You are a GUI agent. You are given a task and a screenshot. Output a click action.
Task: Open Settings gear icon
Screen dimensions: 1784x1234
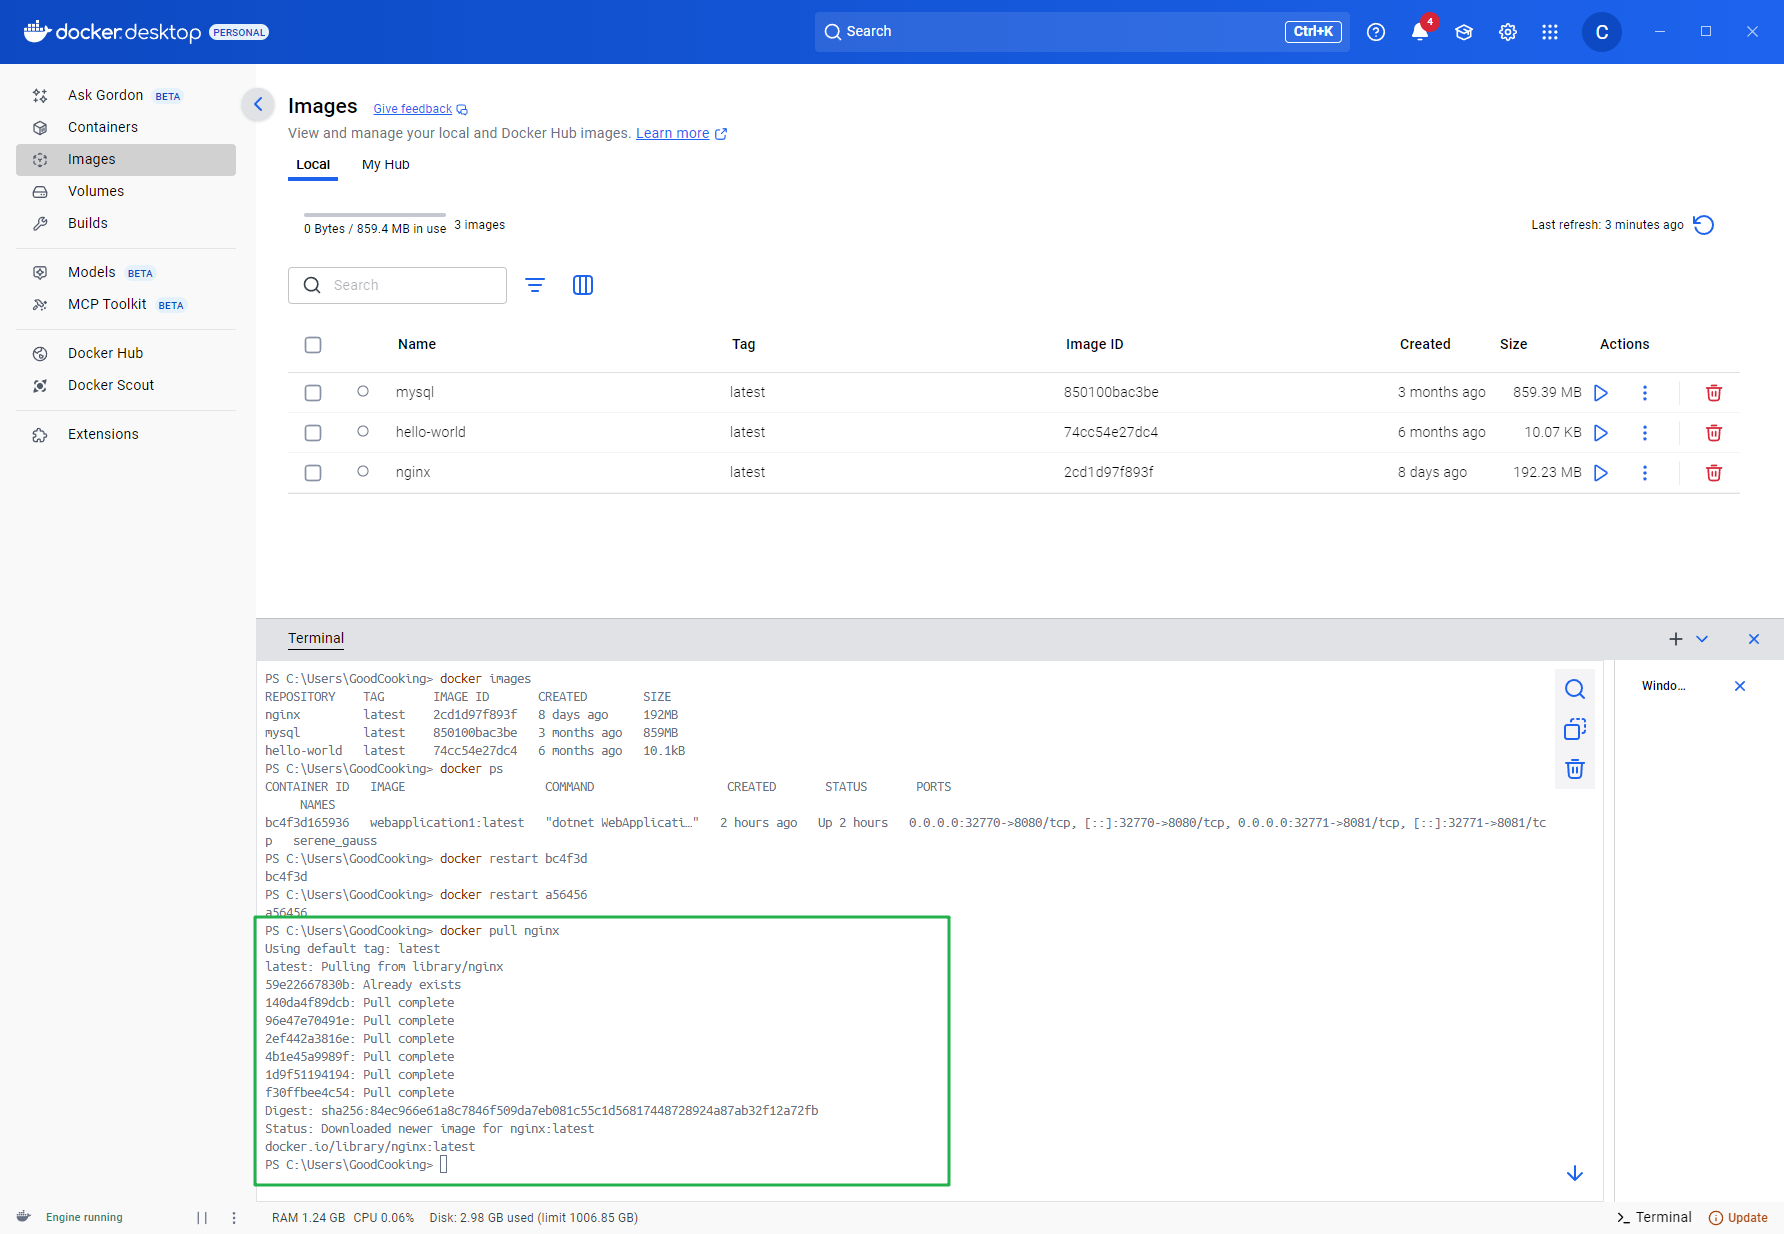click(x=1508, y=32)
